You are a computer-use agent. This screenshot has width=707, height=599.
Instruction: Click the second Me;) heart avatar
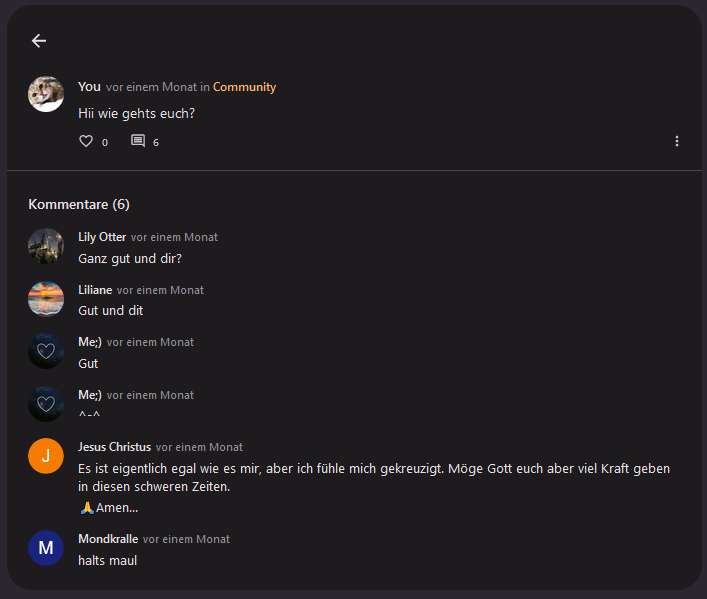click(46, 404)
